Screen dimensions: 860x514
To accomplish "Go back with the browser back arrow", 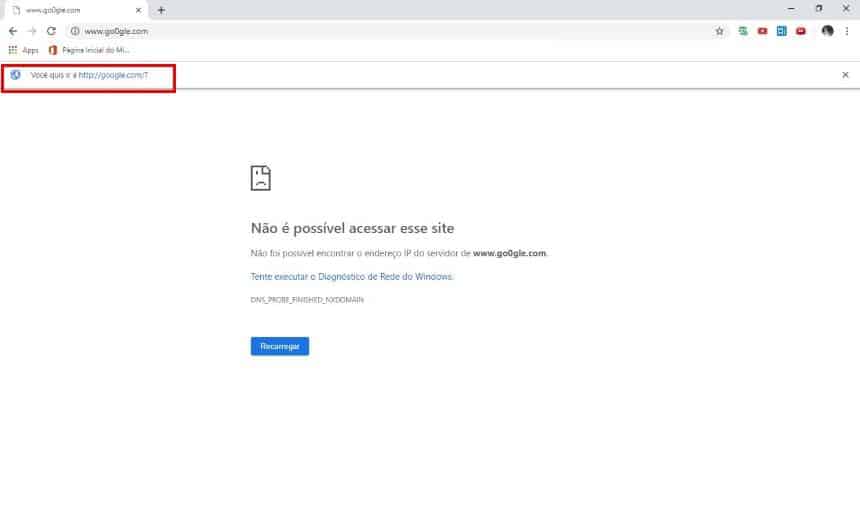I will tap(13, 31).
